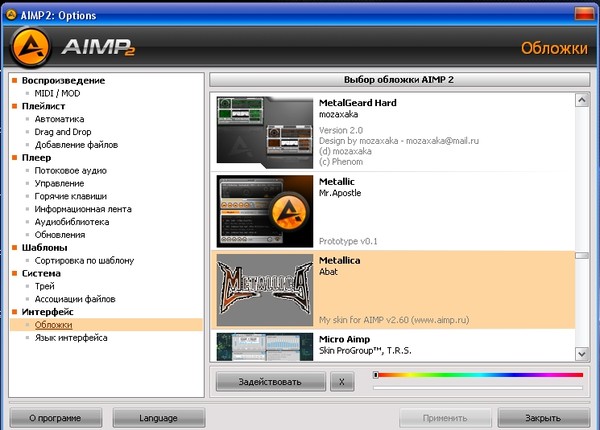Click the hue slider handle

[376, 375]
